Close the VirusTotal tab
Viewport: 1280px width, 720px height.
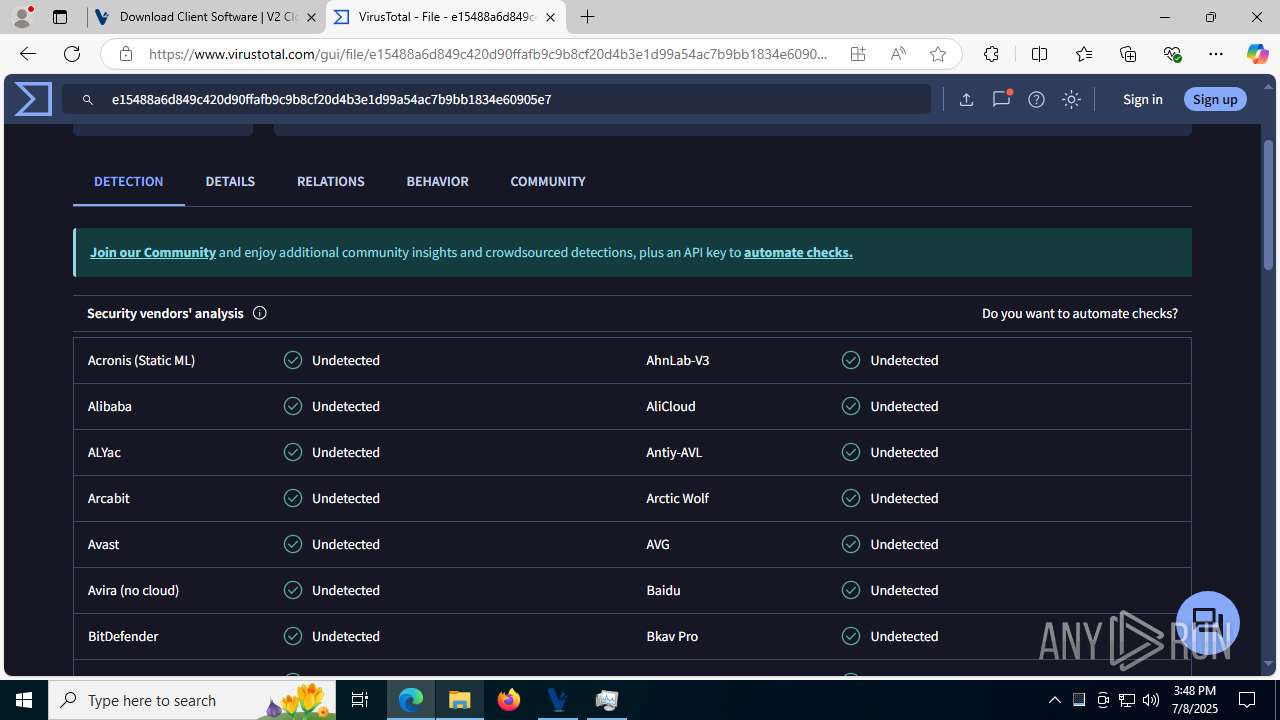click(550, 17)
